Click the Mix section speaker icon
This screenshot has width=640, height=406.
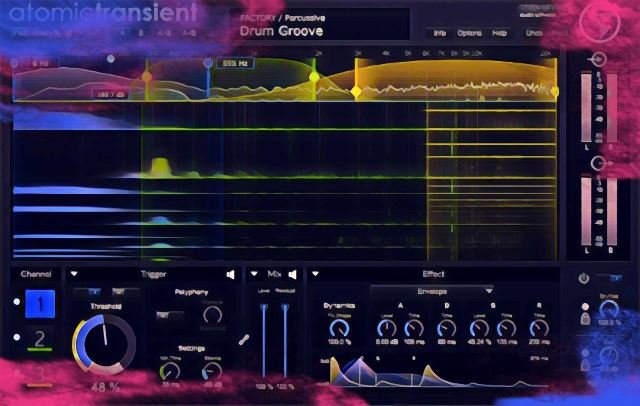[293, 274]
